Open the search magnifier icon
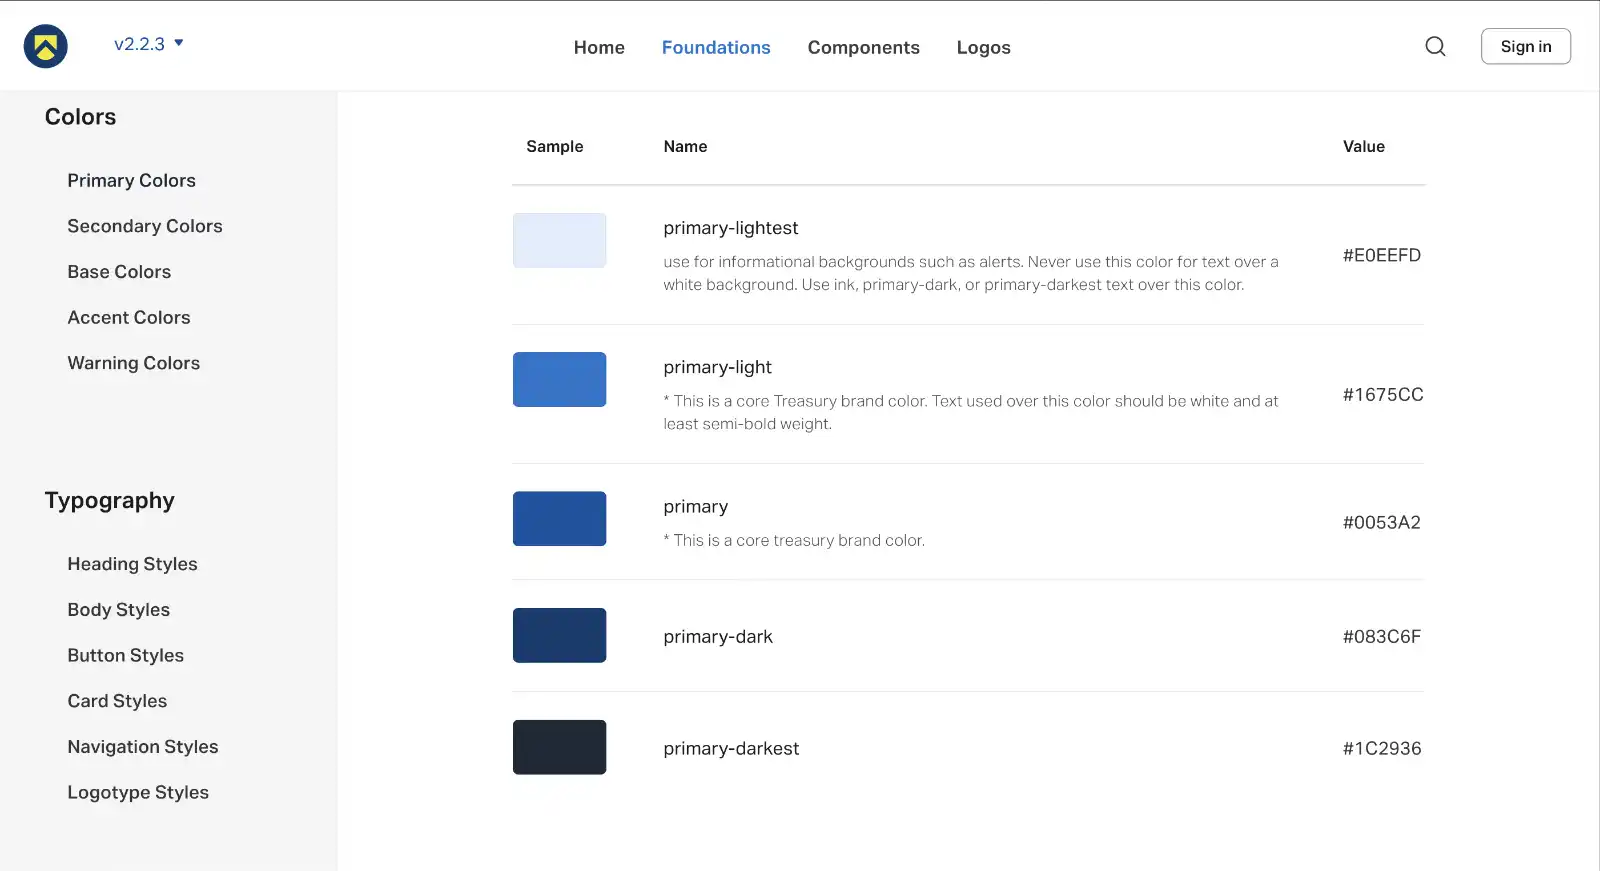1600x871 pixels. [1435, 46]
